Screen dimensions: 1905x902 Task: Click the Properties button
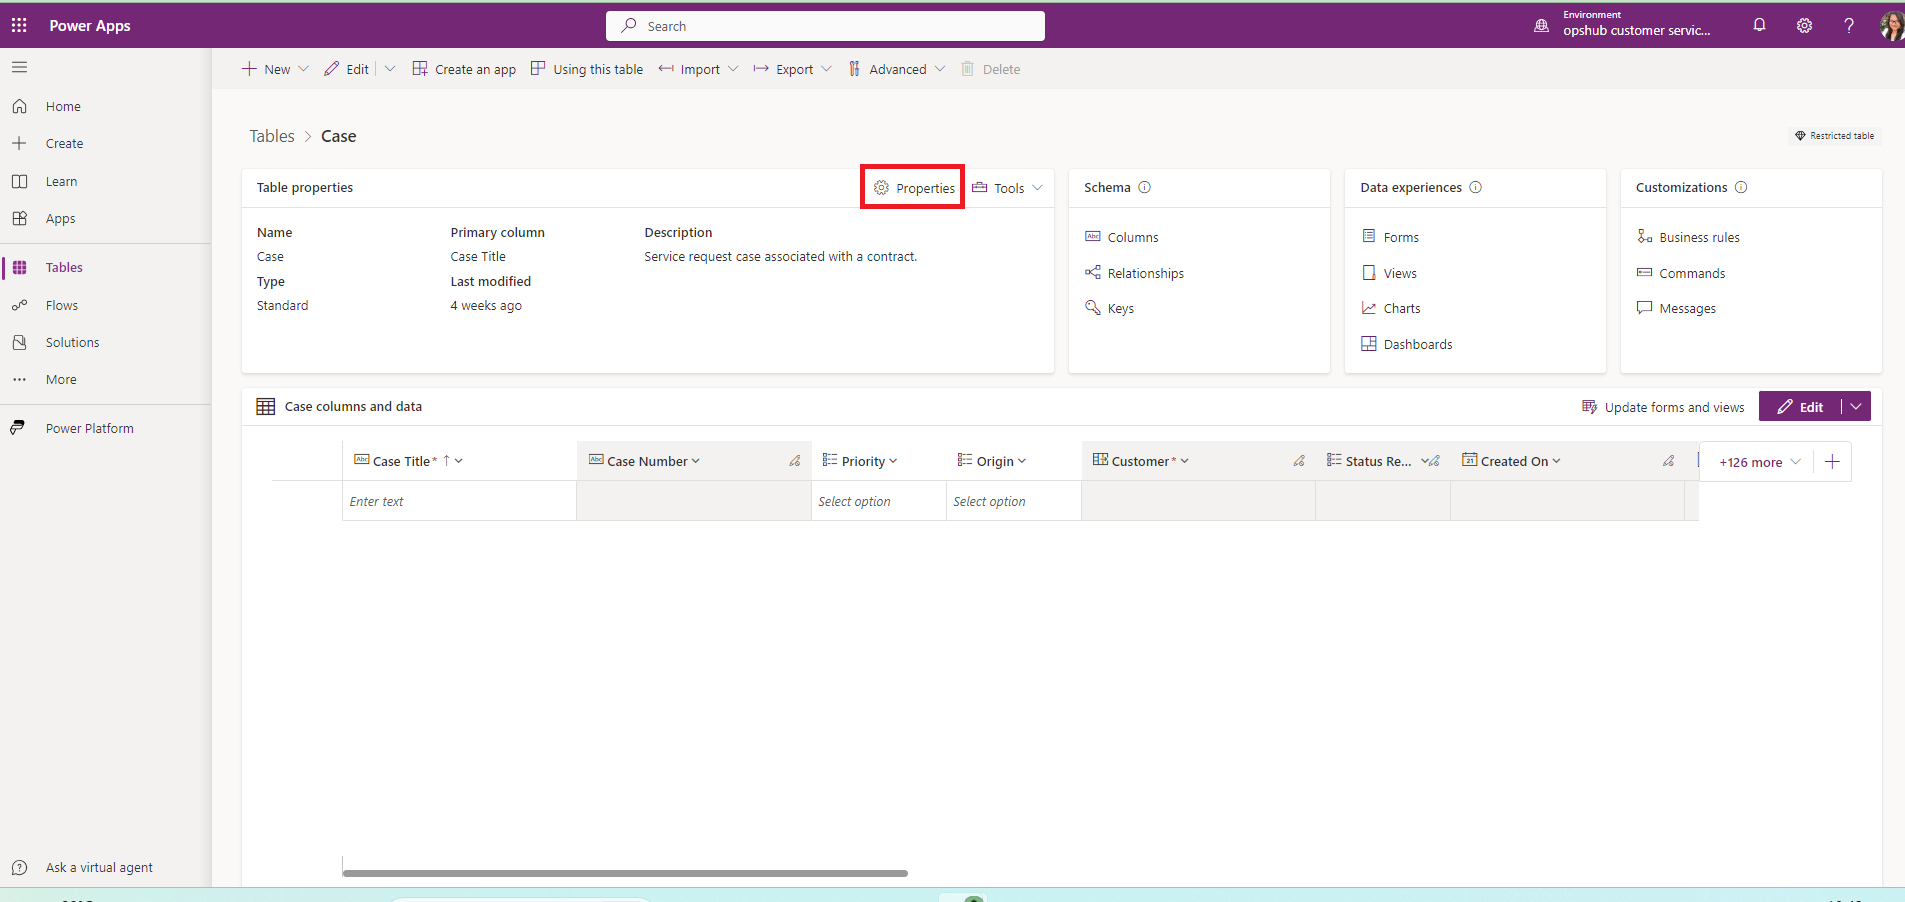914,188
